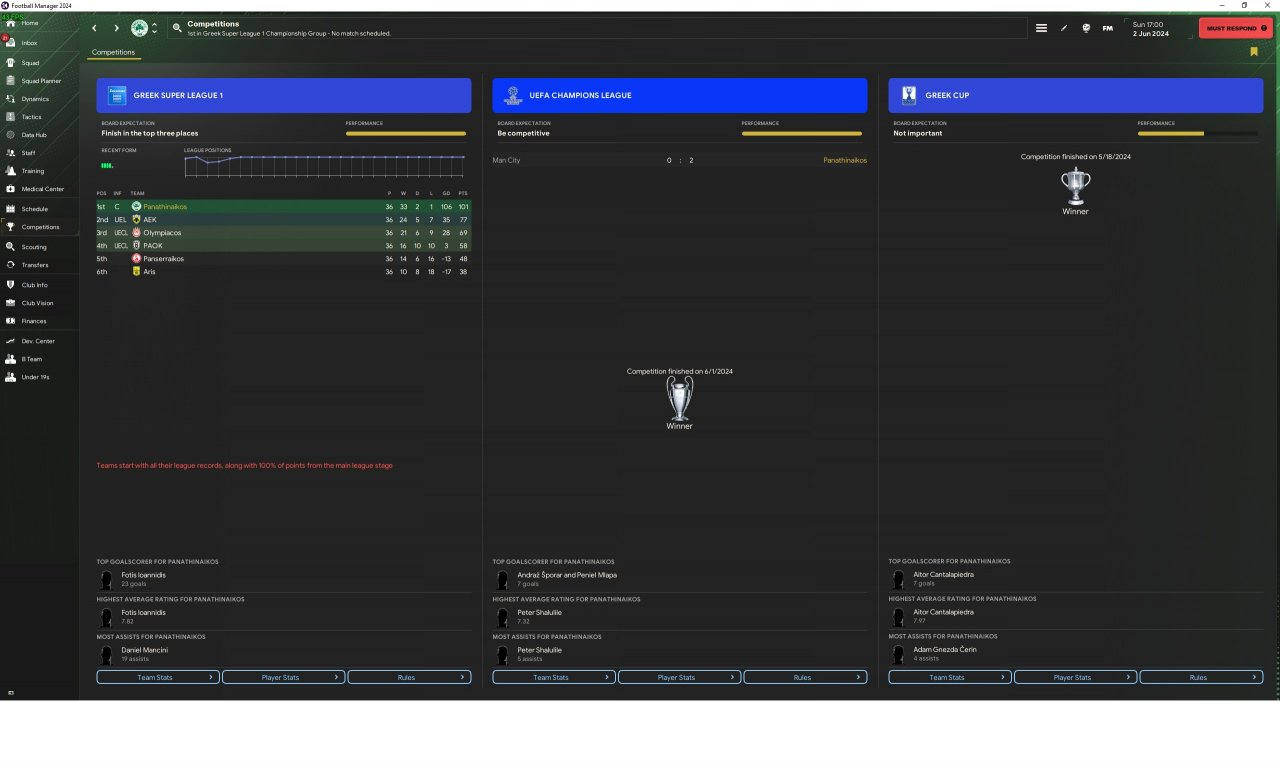The image size is (1280, 782).
Task: Open Rules under Greek Cup
Action: tap(1201, 677)
